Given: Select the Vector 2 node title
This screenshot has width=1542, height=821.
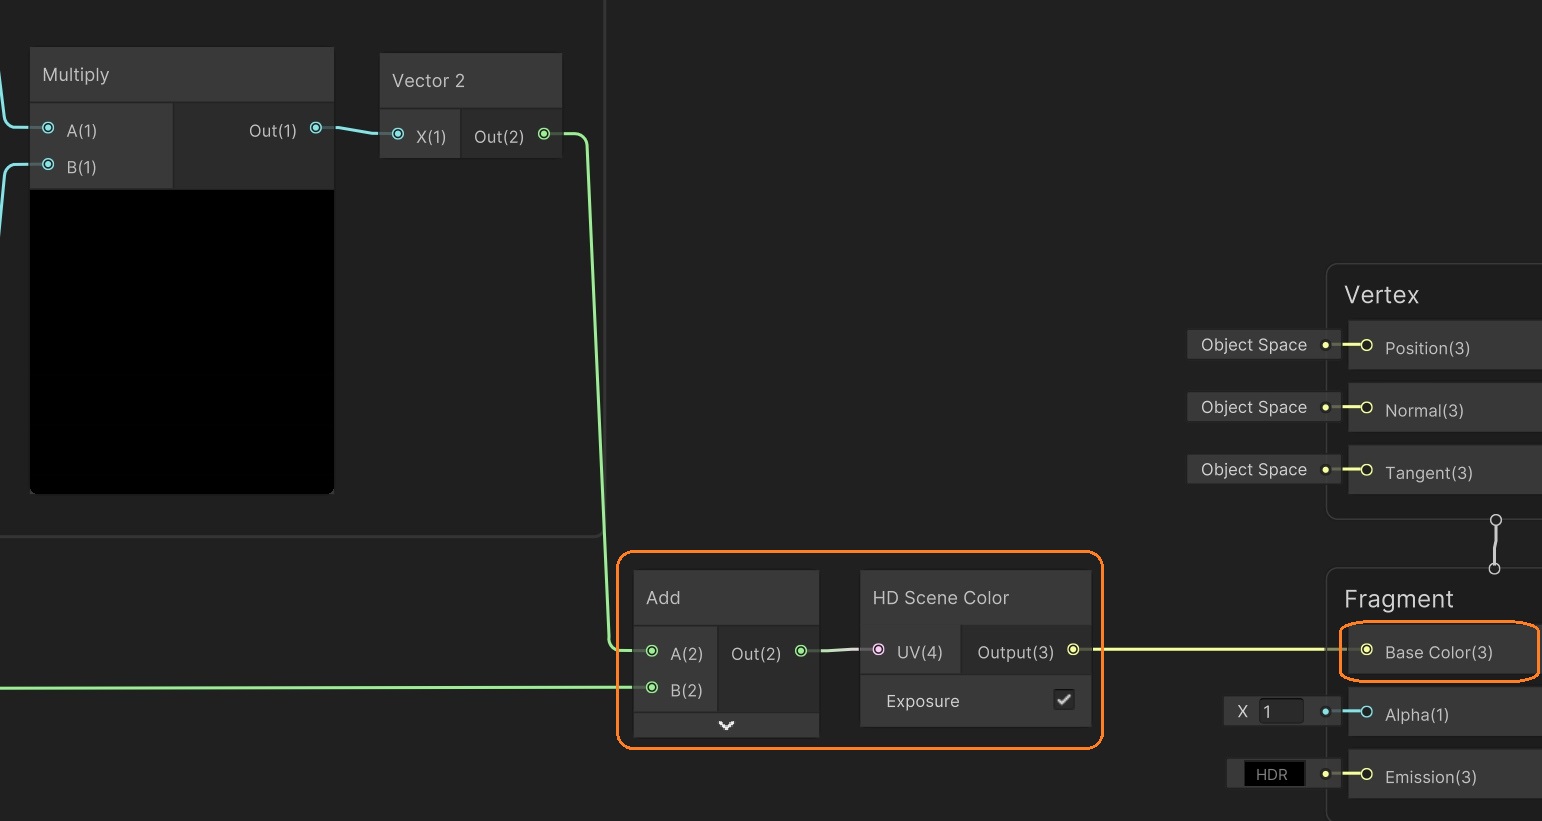Looking at the screenshot, I should [x=428, y=81].
